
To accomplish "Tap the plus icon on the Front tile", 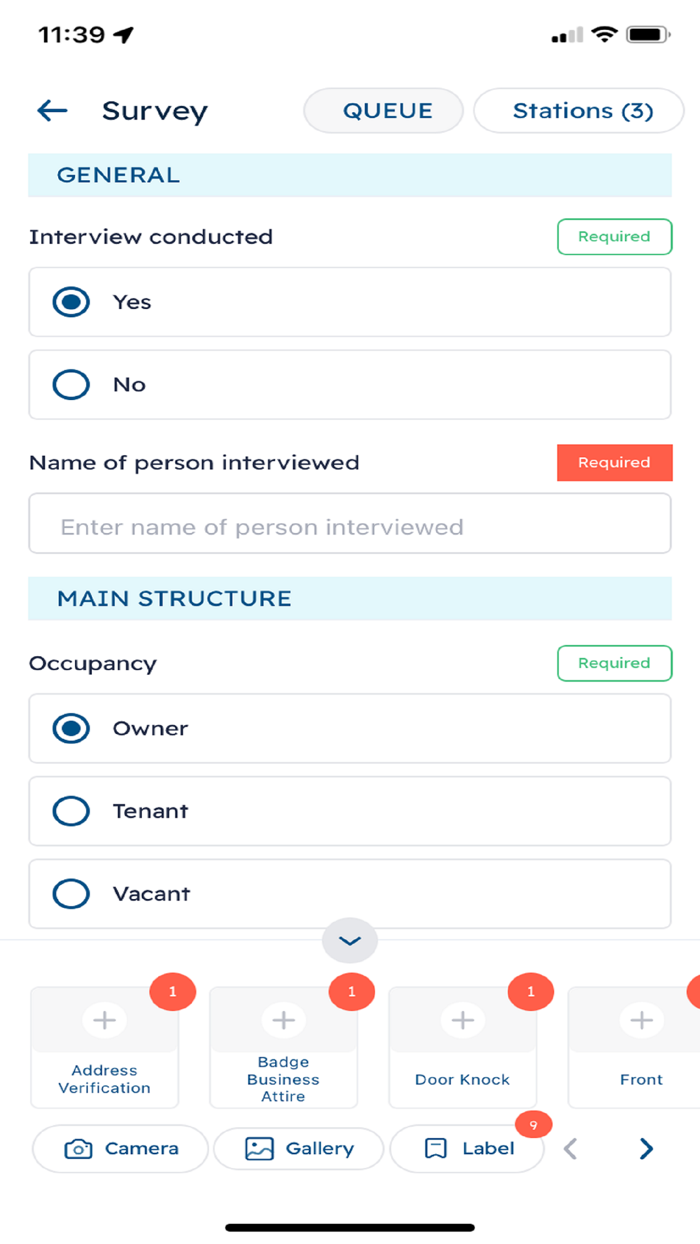I will [641, 1020].
